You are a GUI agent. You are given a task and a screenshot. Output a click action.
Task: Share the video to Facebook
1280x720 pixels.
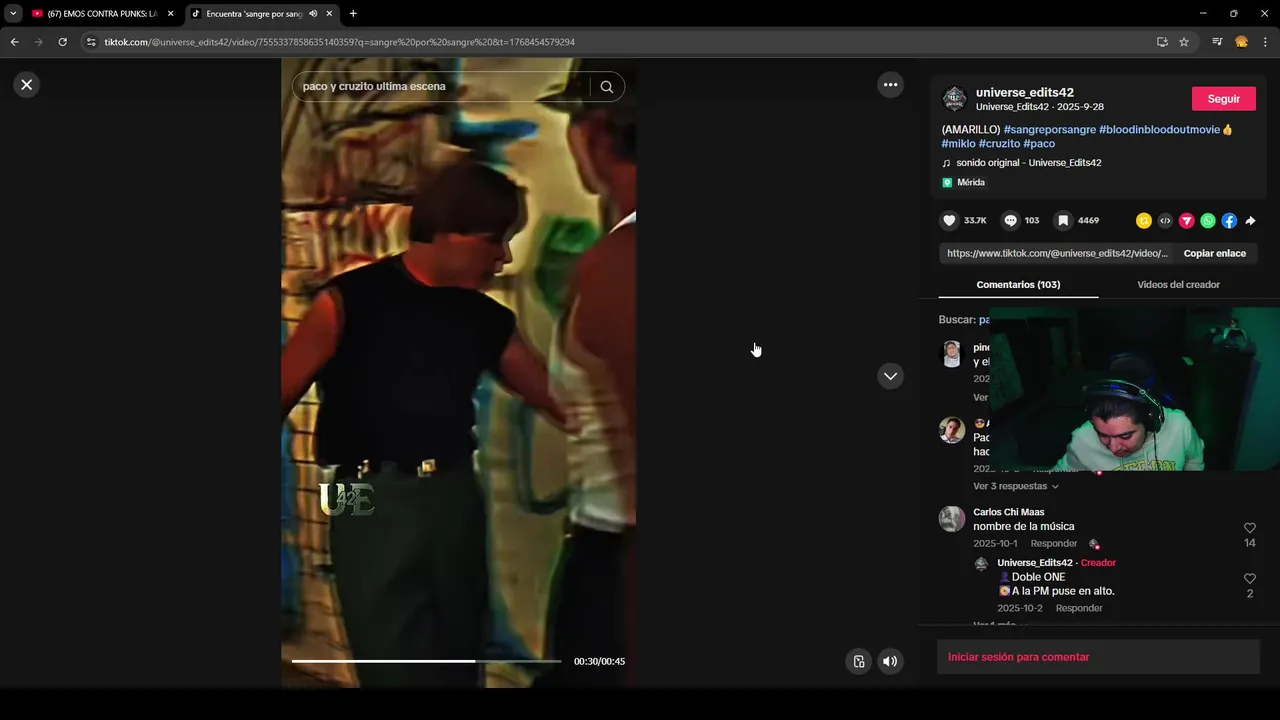pos(1229,221)
